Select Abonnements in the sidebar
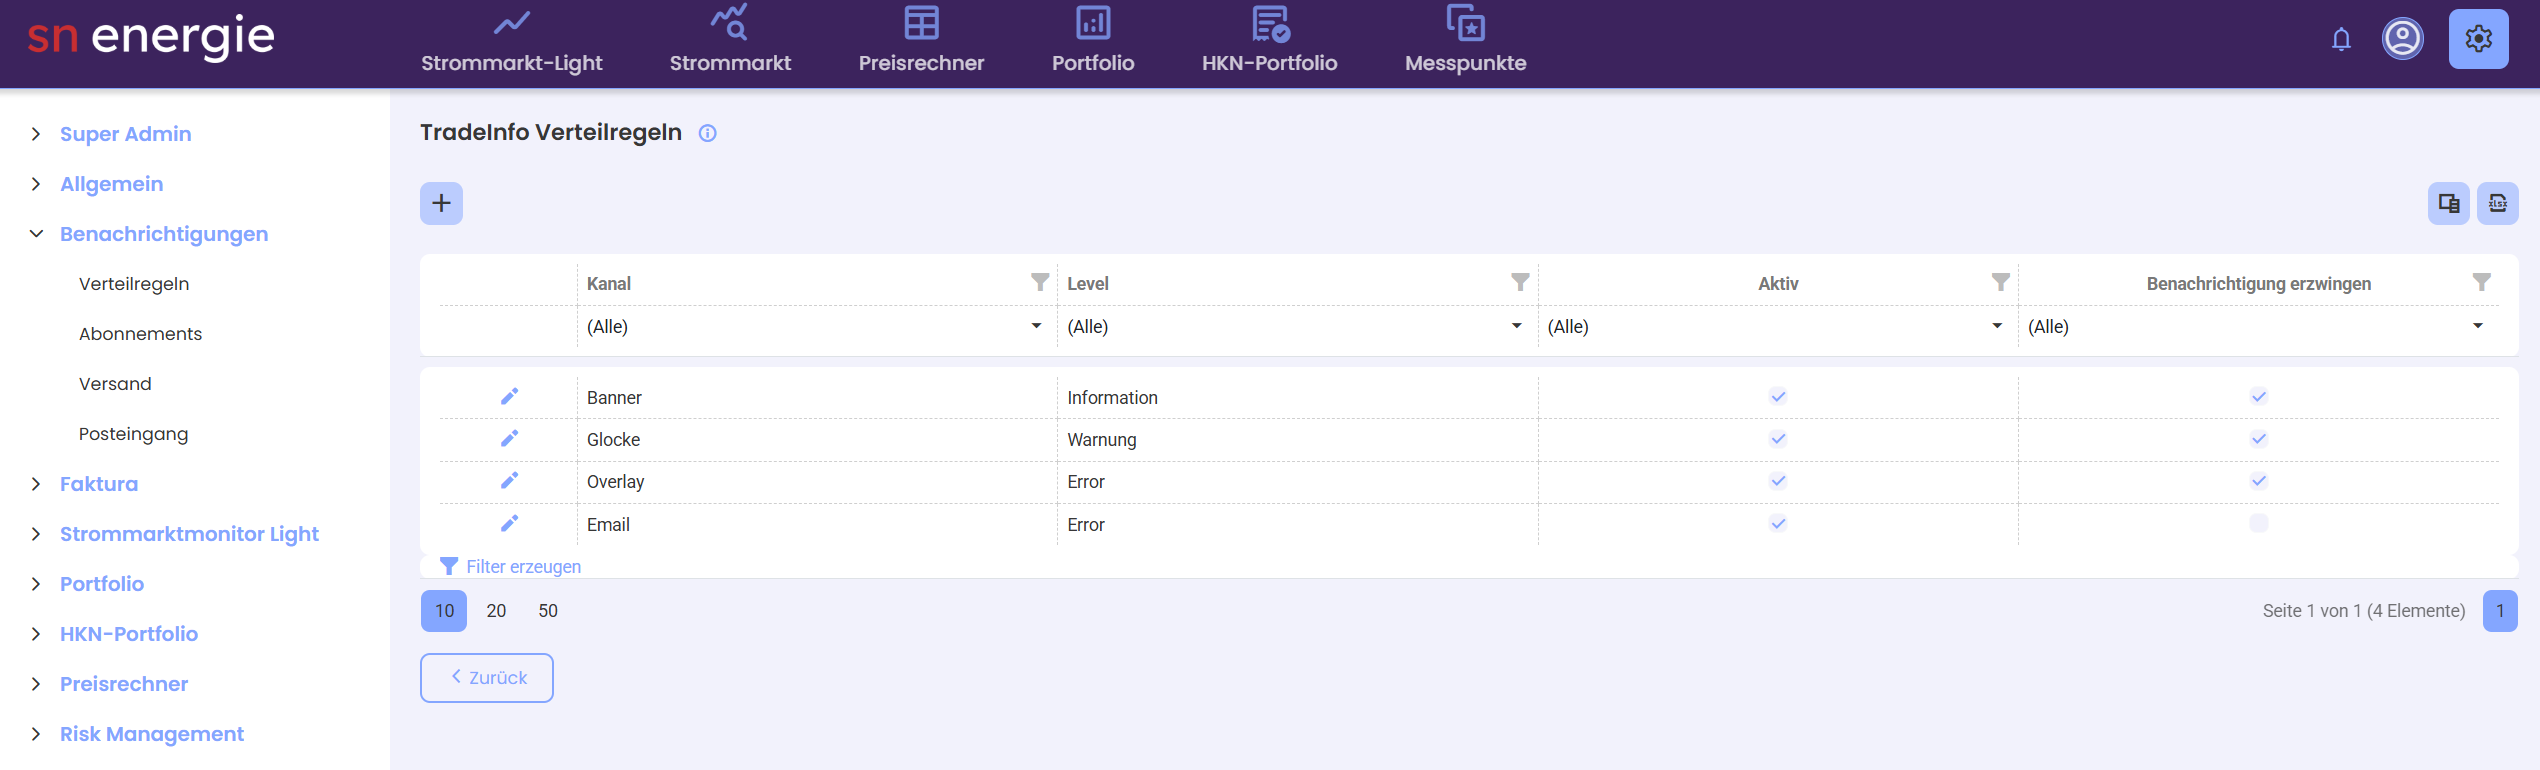The width and height of the screenshot is (2540, 770). tap(140, 334)
